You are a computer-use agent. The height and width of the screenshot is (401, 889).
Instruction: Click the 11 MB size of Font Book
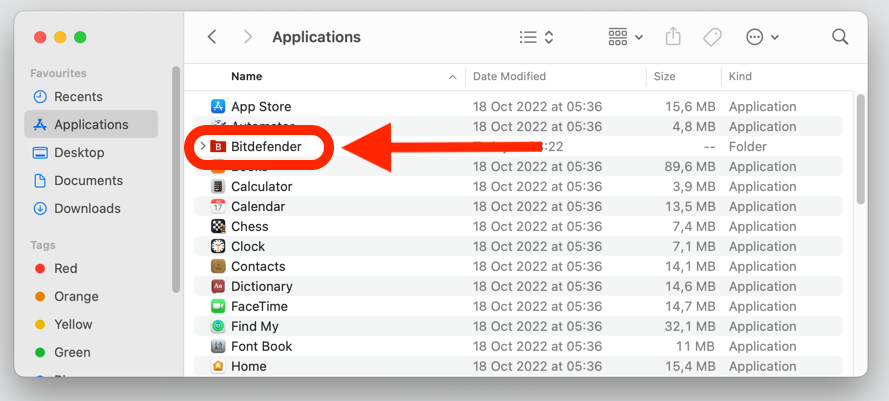pyautogui.click(x=697, y=346)
